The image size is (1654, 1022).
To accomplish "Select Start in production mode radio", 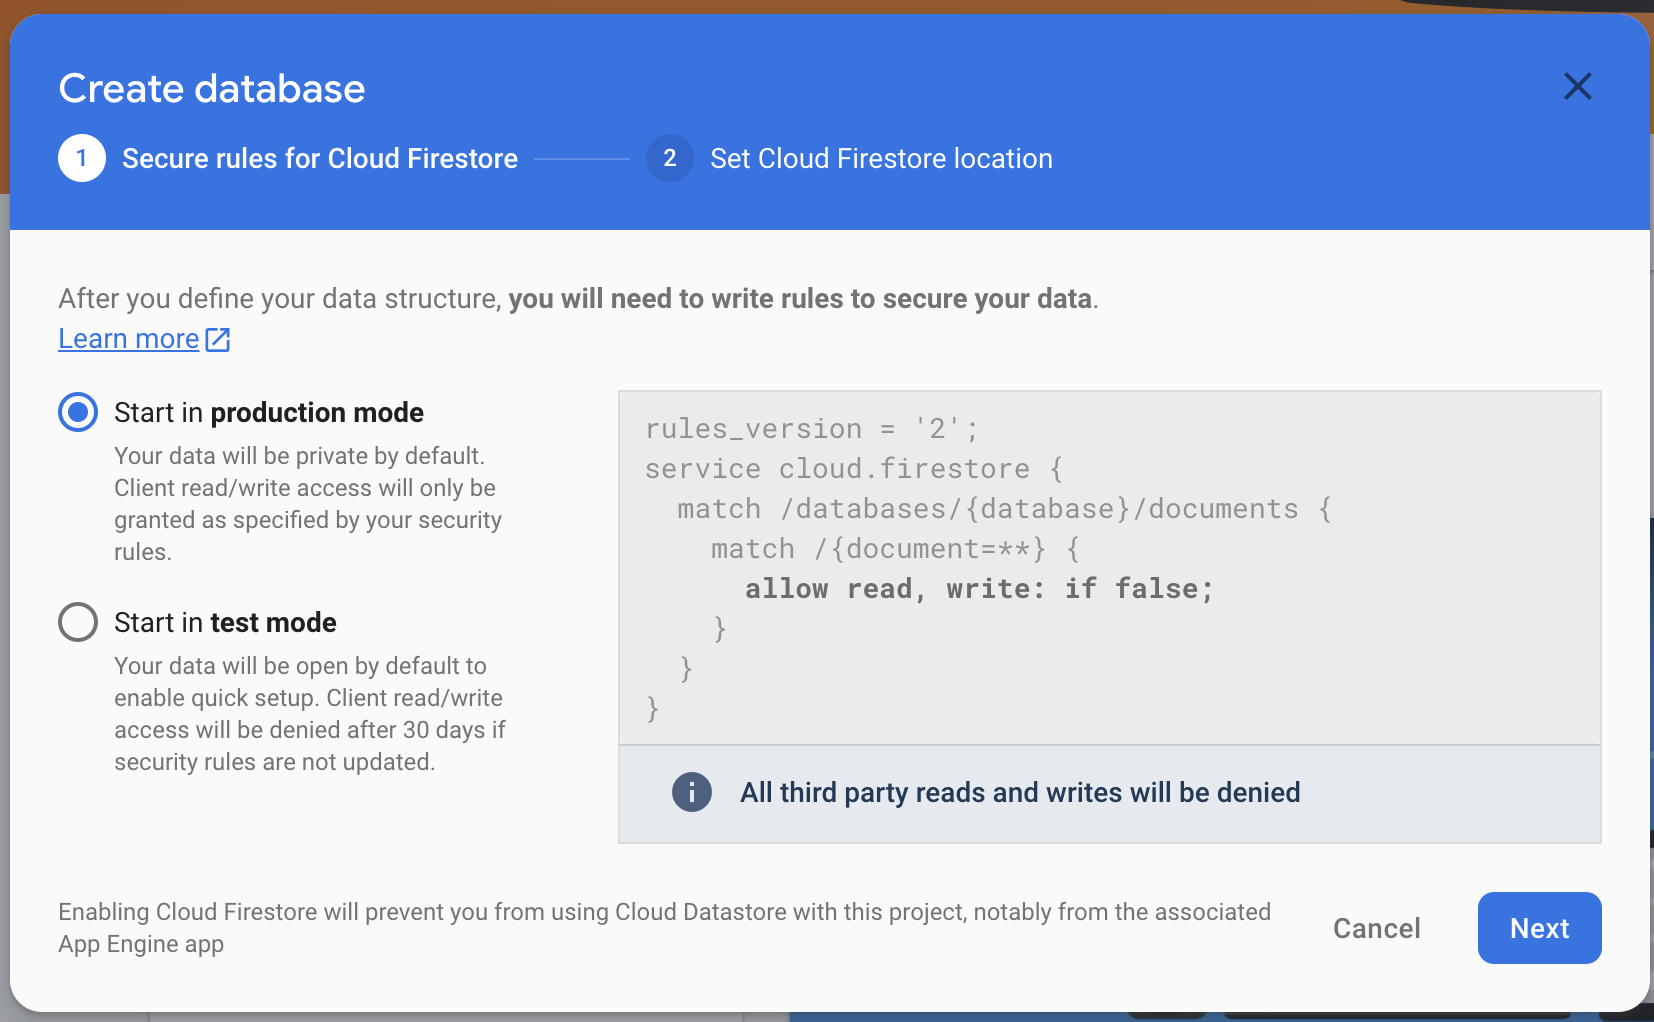I will (78, 412).
